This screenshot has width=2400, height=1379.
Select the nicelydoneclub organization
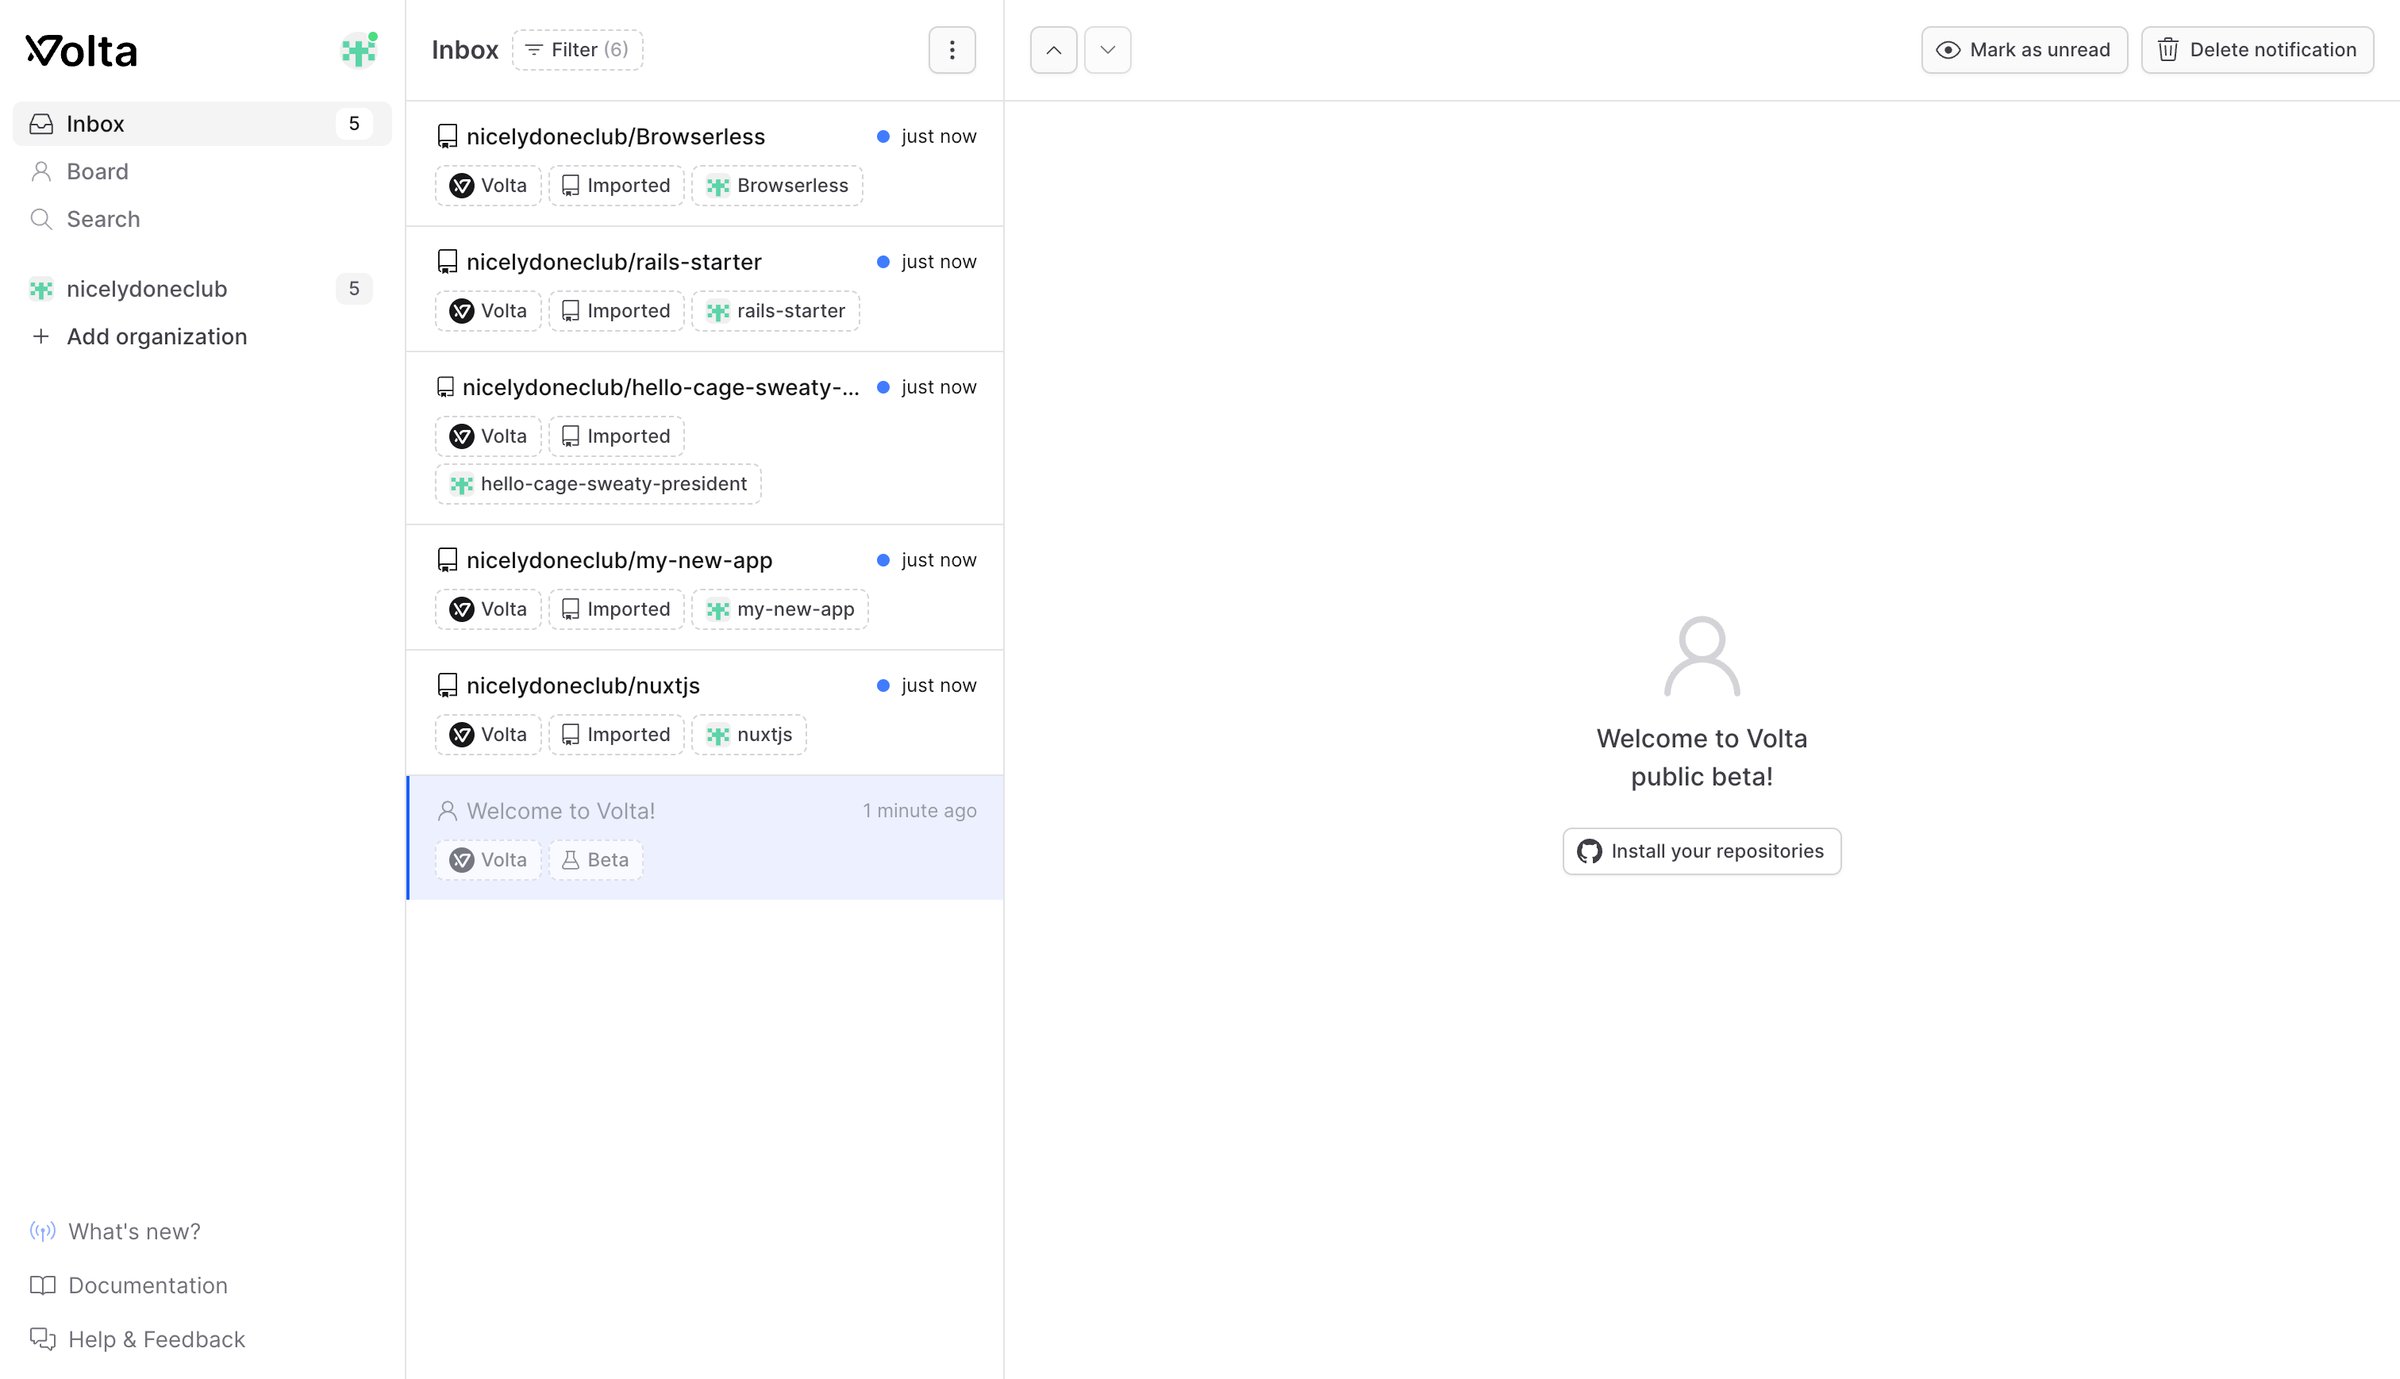coord(202,289)
